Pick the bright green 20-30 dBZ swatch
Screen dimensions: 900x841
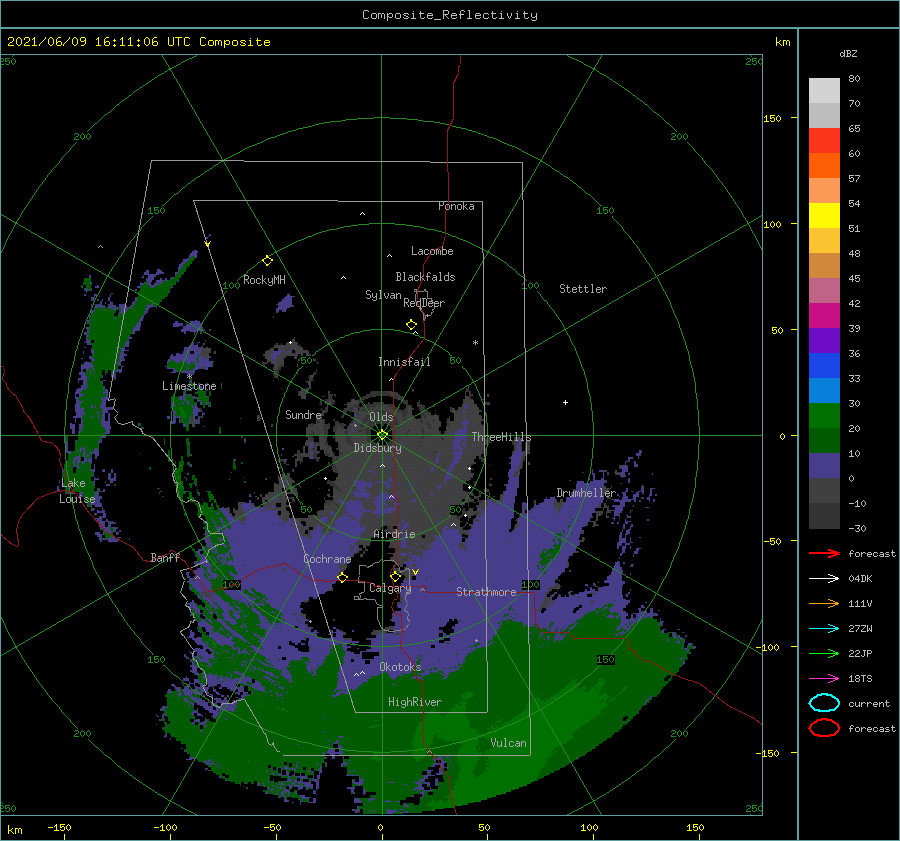click(824, 416)
